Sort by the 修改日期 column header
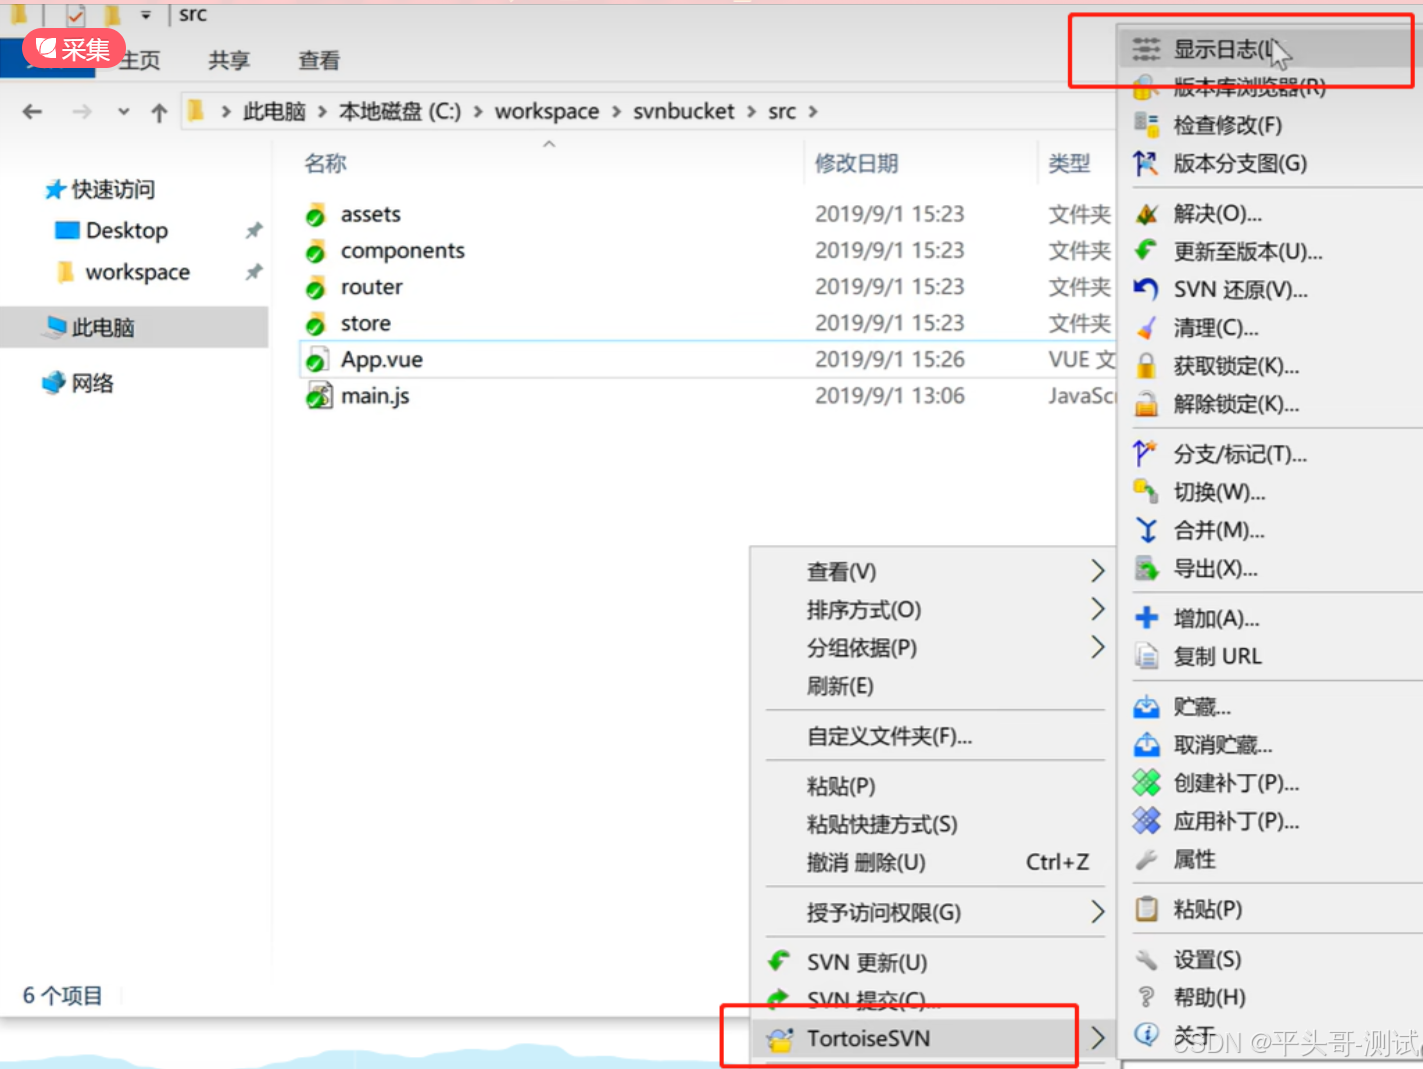 856,163
